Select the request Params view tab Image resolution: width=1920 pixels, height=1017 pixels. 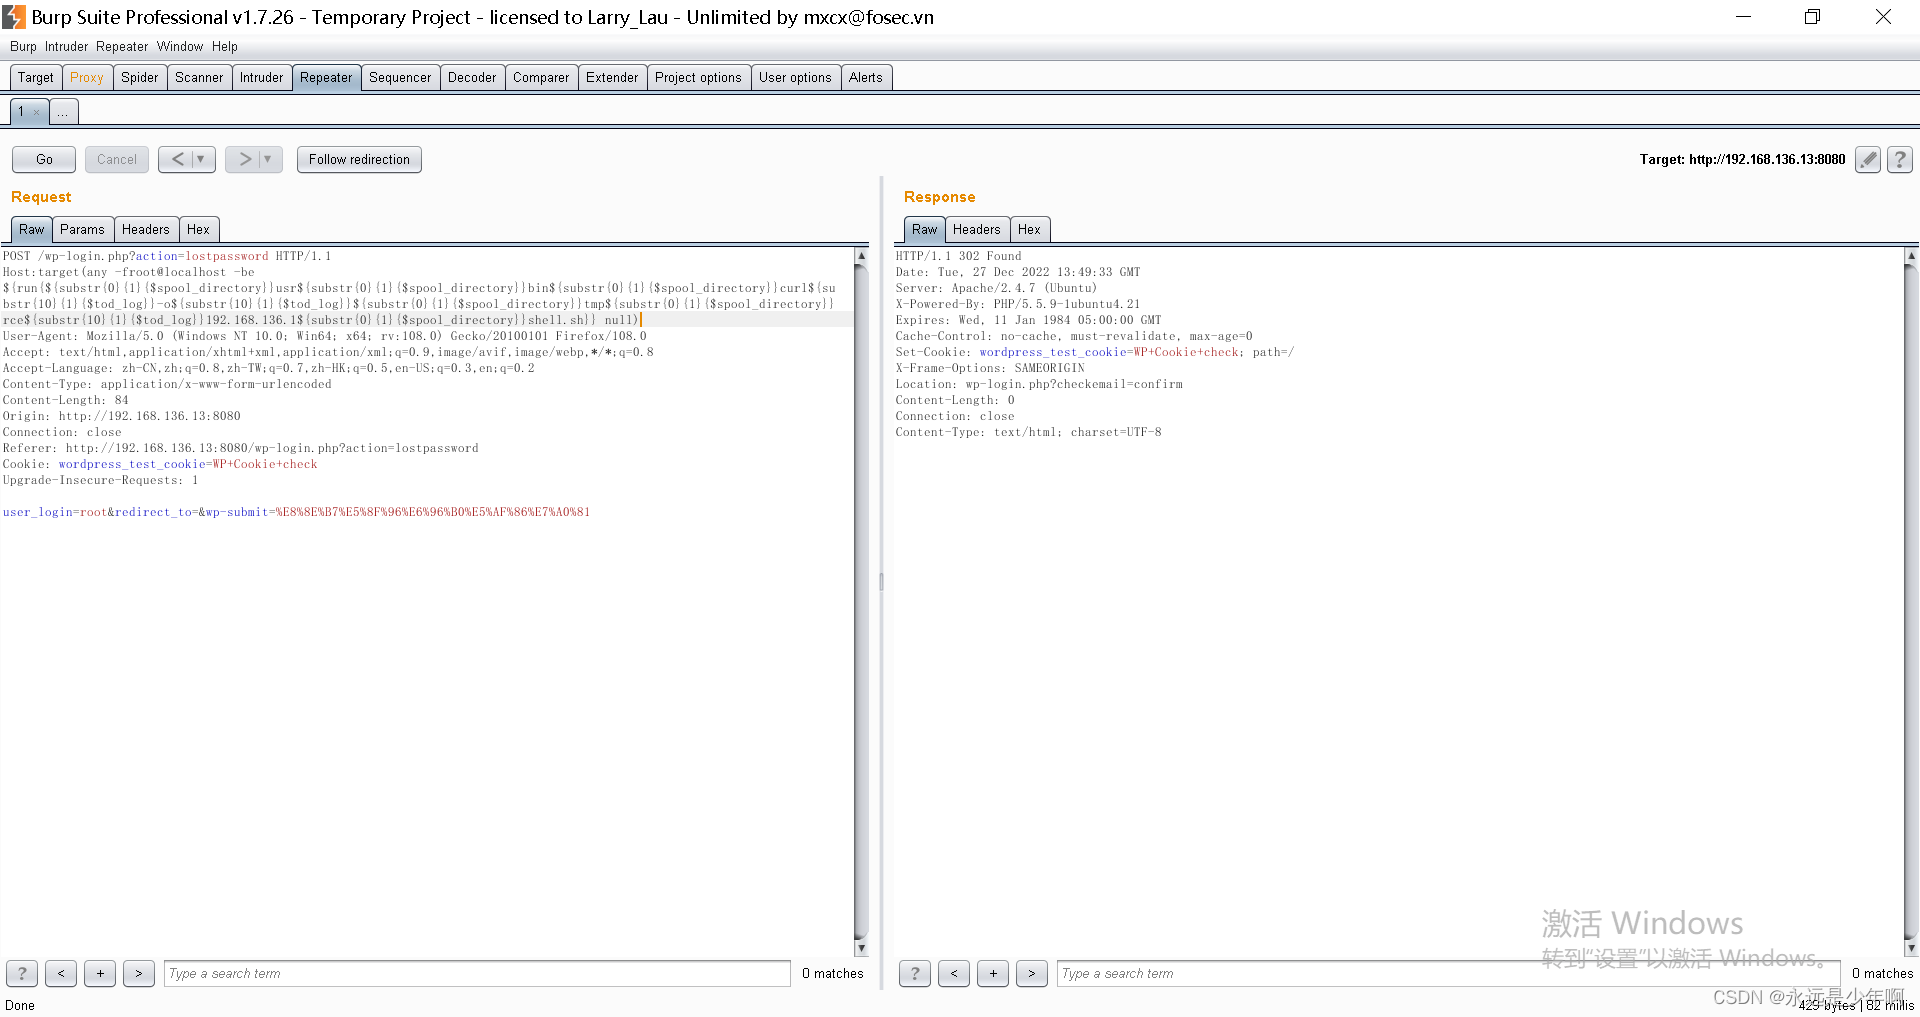(82, 229)
